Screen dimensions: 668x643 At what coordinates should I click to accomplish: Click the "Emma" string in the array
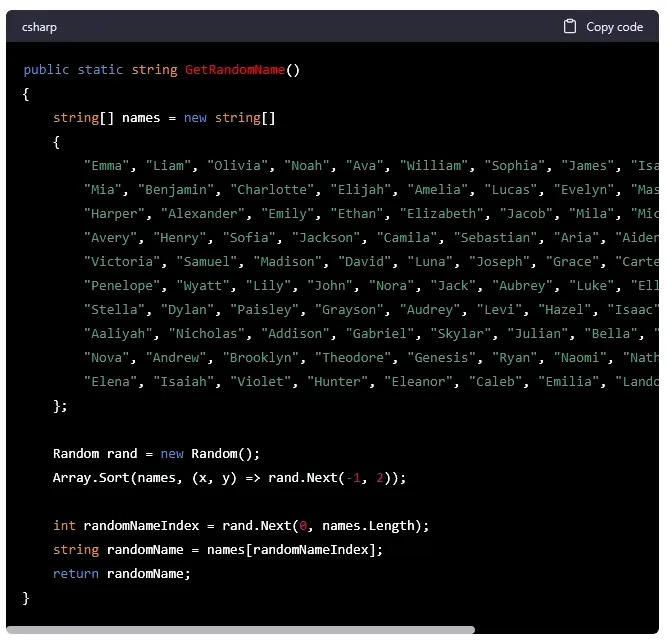(x=107, y=166)
